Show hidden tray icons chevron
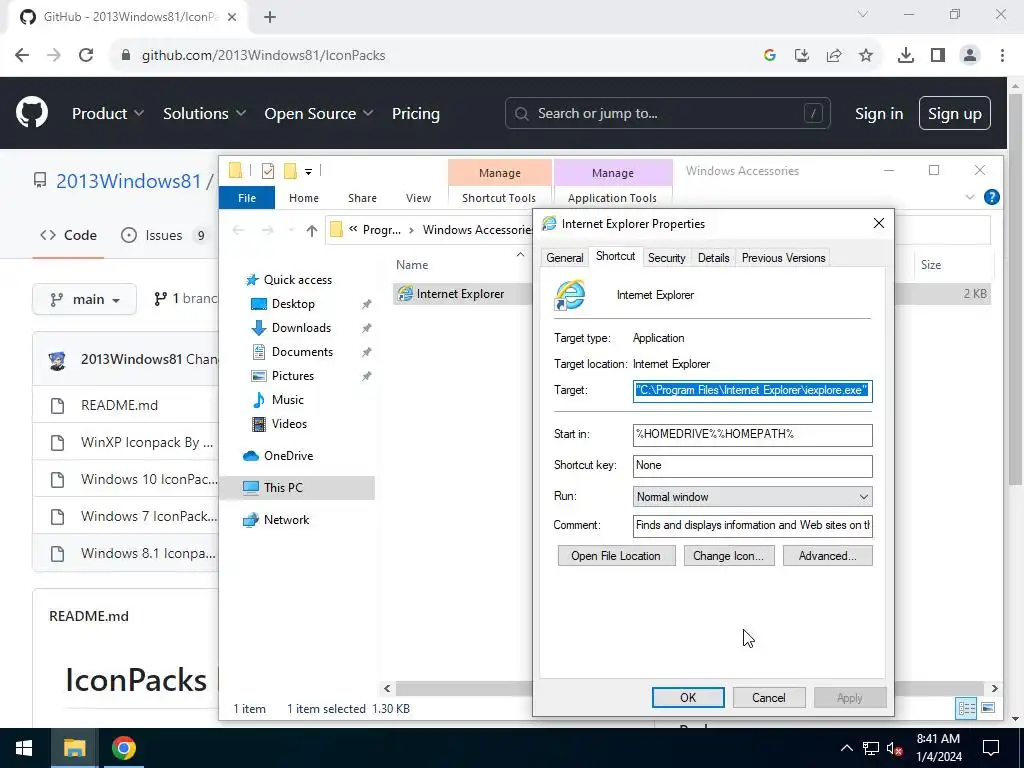The width and height of the screenshot is (1024, 768). click(x=846, y=748)
